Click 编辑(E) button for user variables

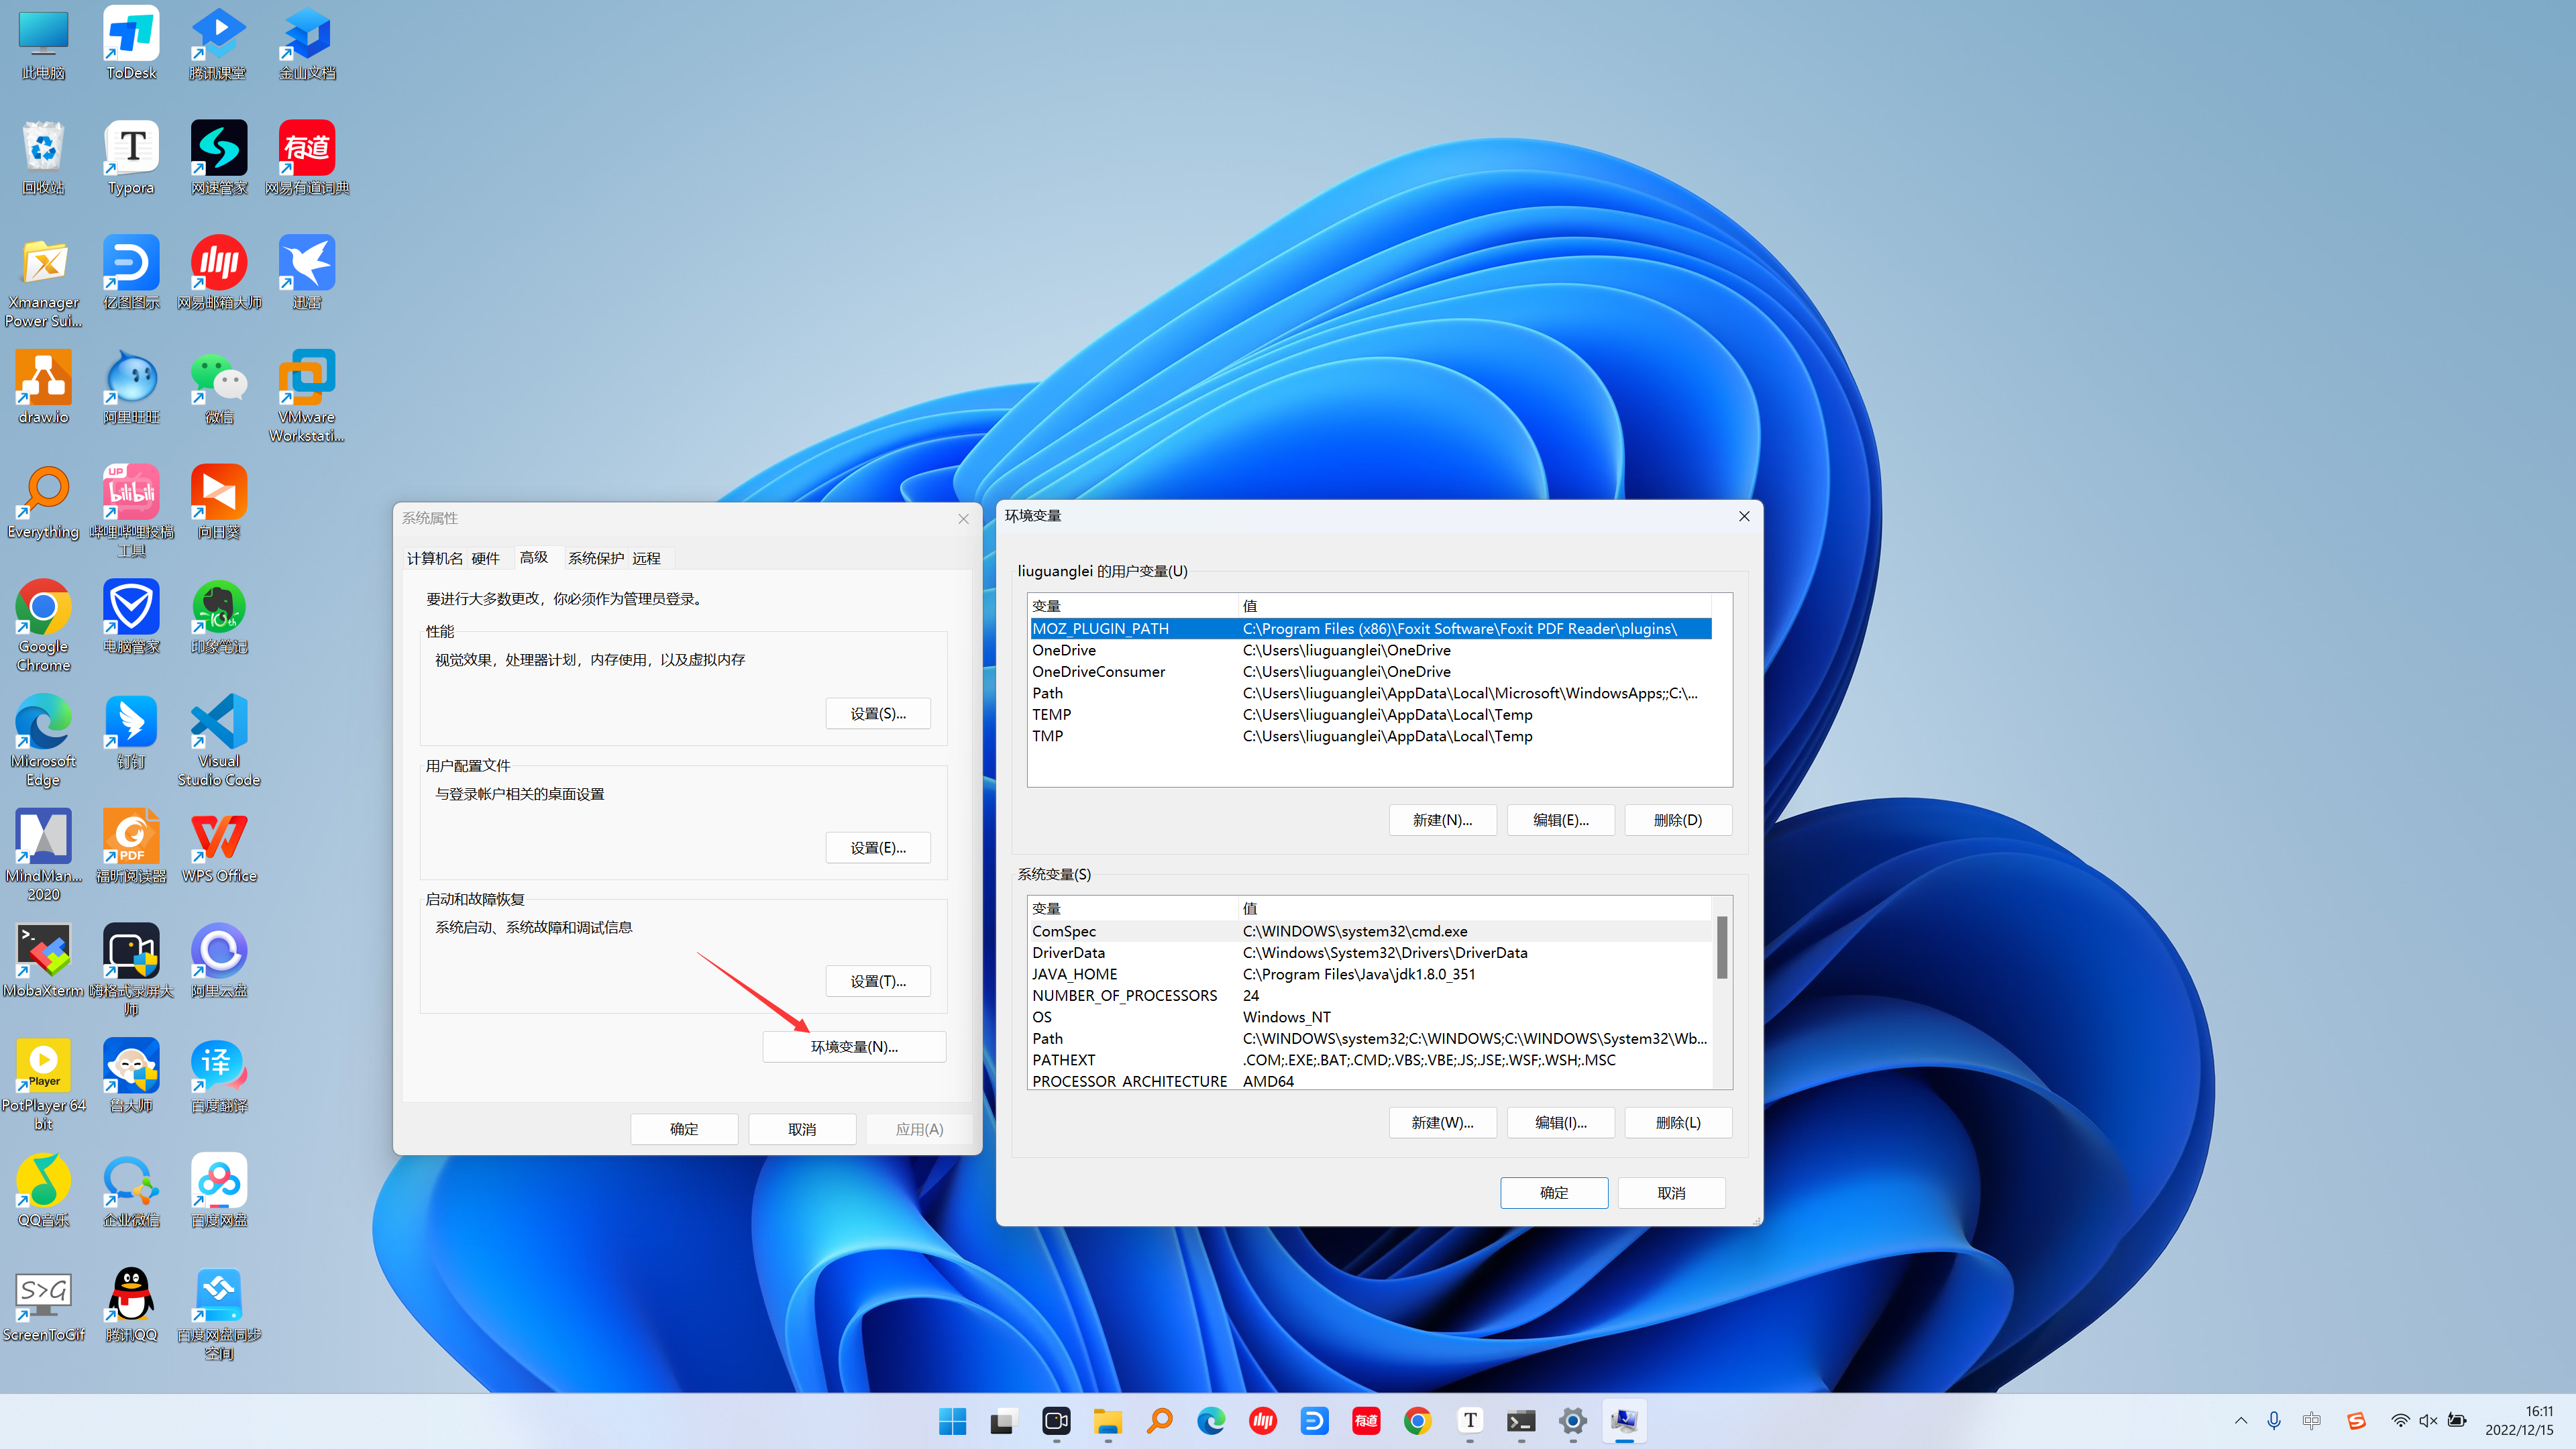(1559, 819)
